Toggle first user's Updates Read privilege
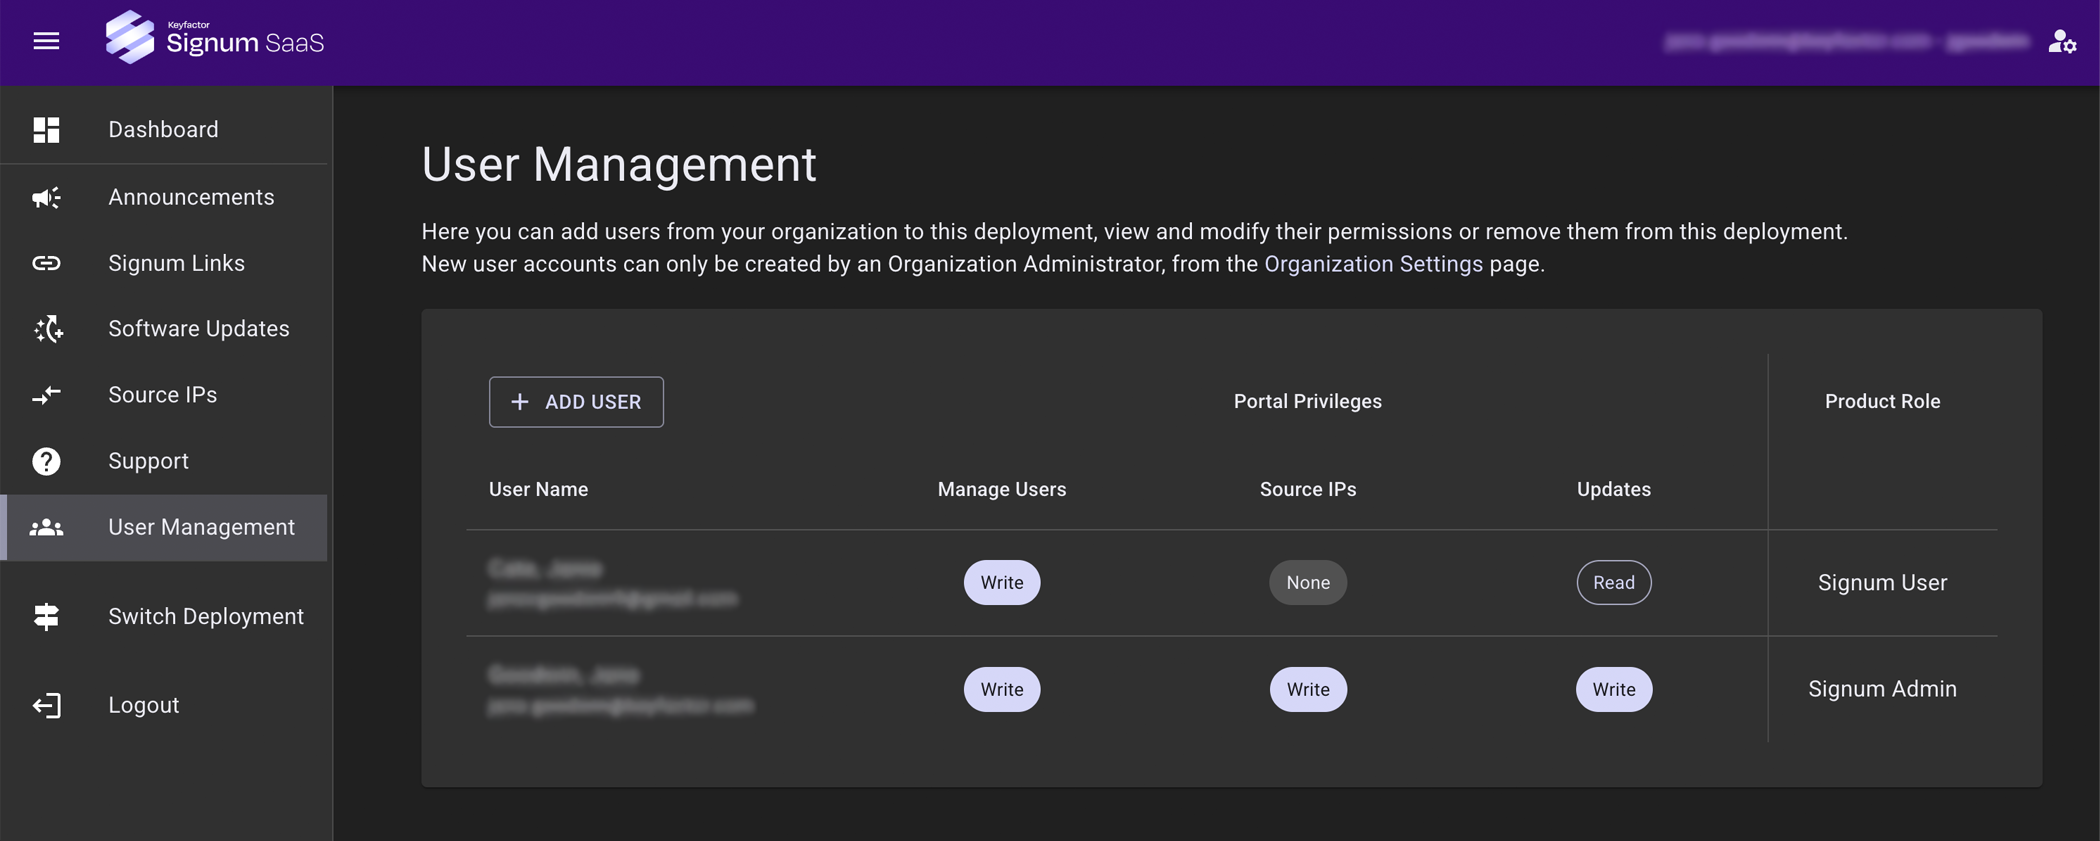This screenshot has width=2100, height=841. tap(1613, 583)
